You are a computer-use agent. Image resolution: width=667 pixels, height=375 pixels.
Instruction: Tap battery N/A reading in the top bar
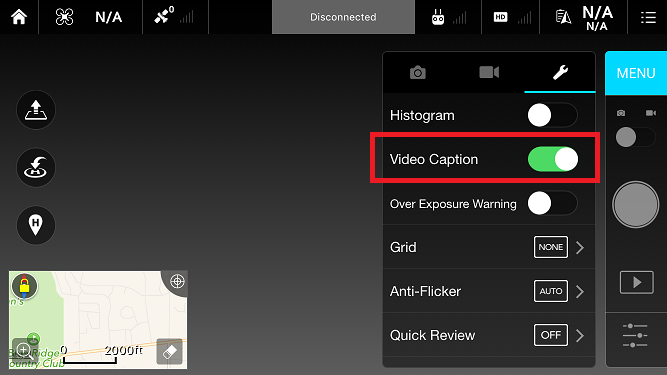(597, 18)
